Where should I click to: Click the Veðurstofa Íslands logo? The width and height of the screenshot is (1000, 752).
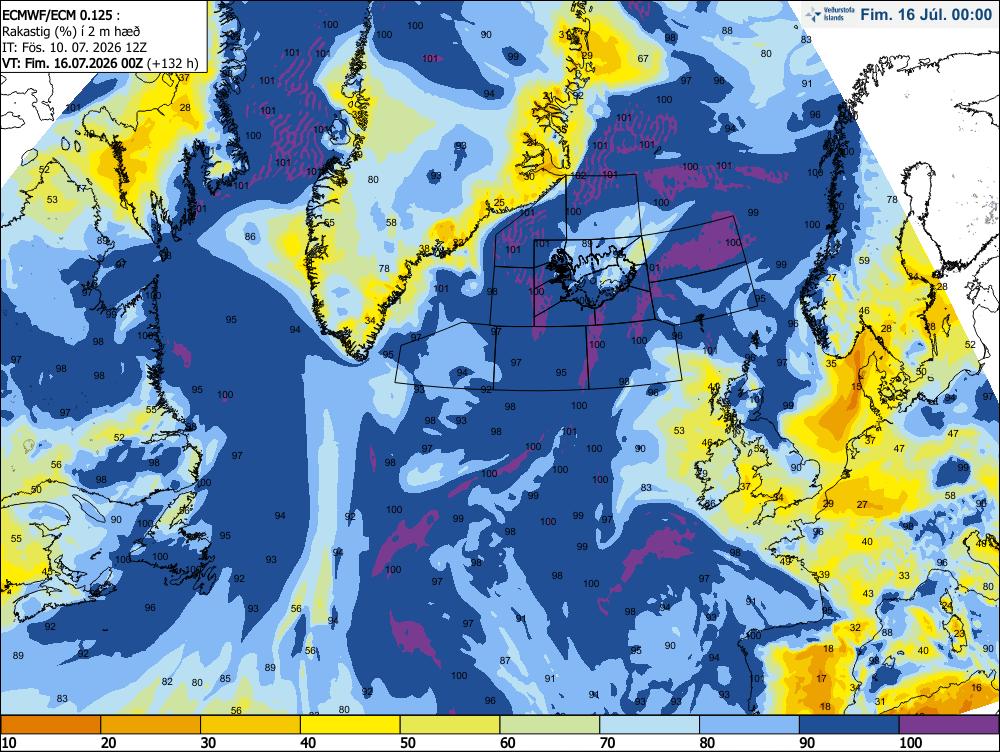pos(829,13)
